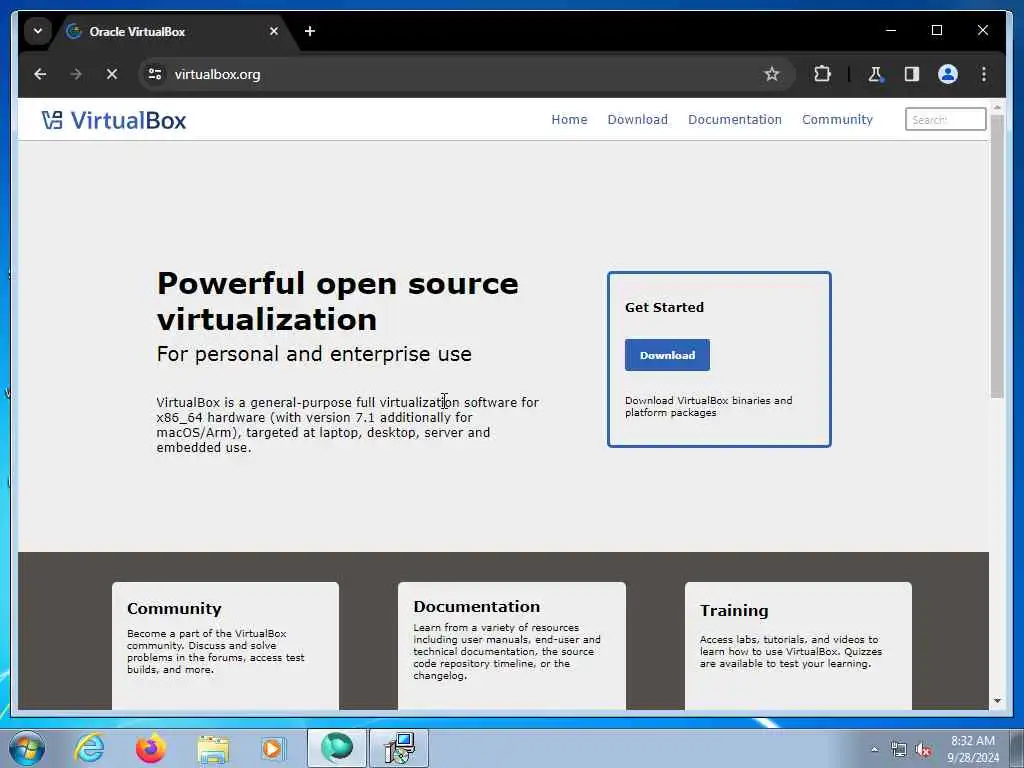Show hidden system tray icons

click(x=874, y=750)
